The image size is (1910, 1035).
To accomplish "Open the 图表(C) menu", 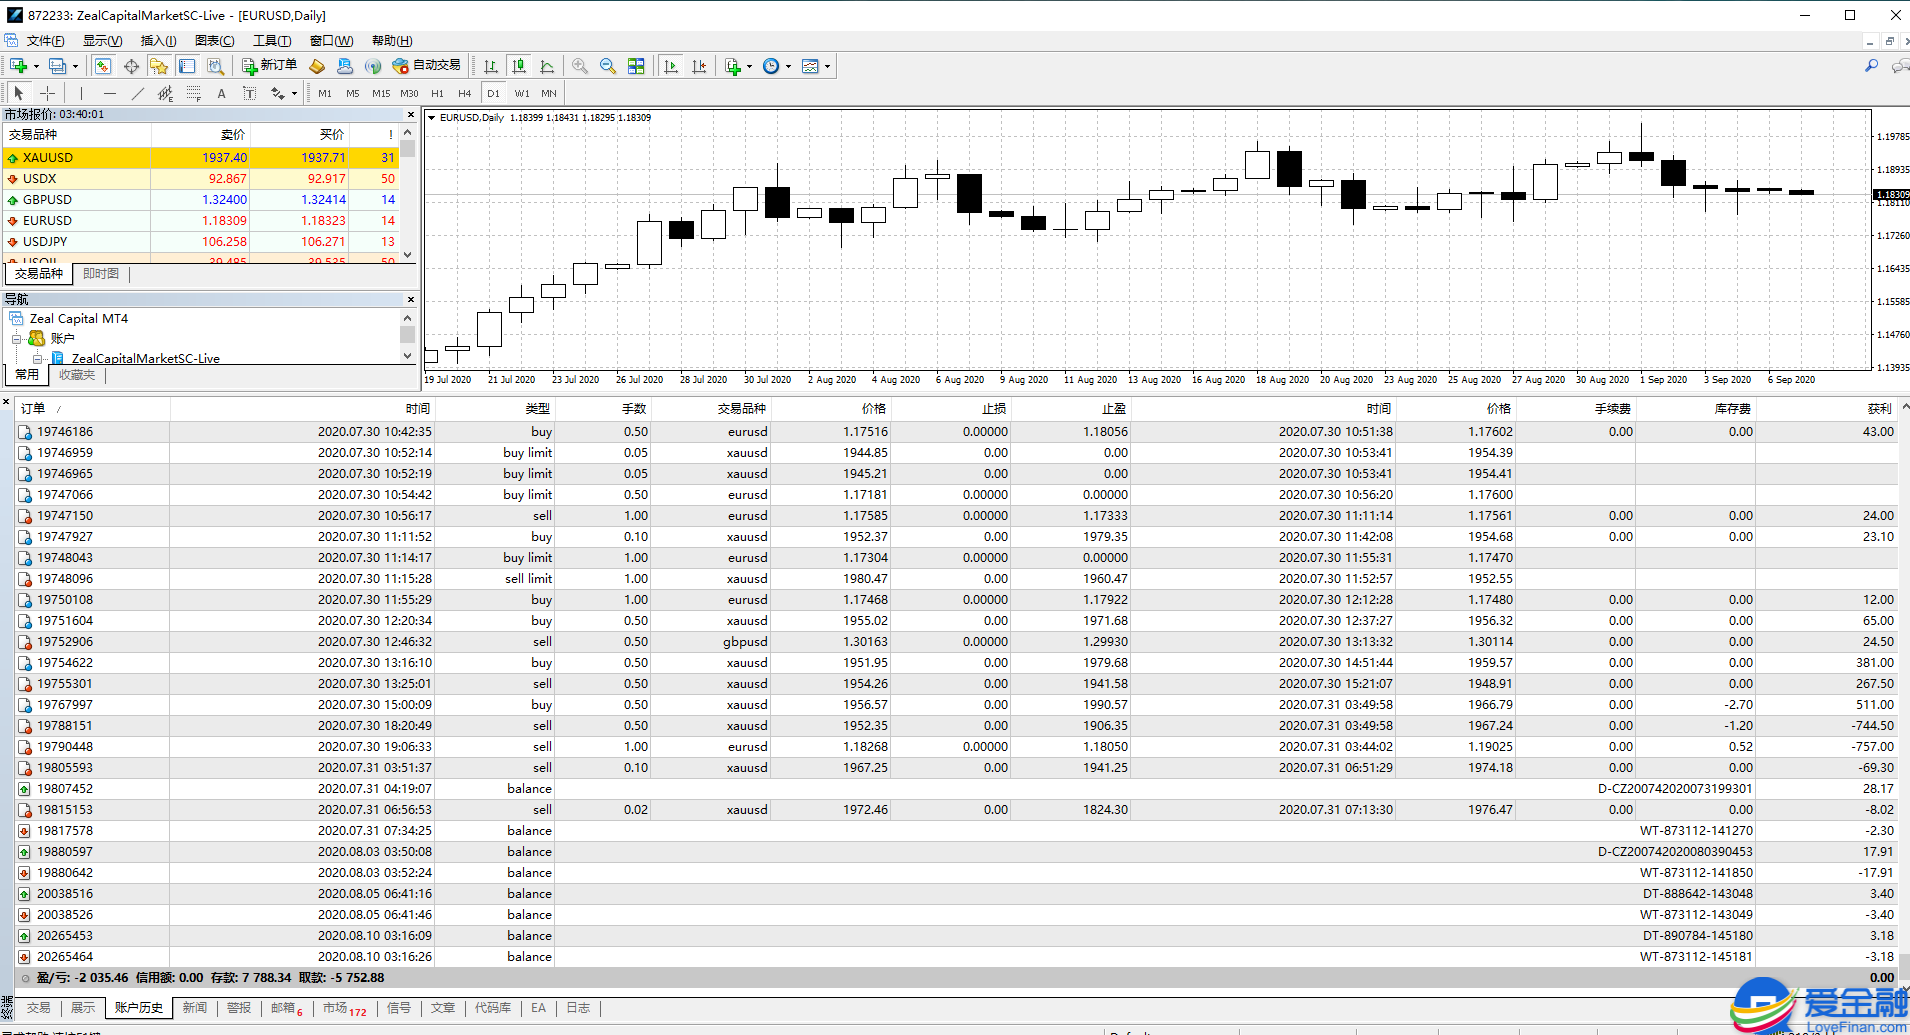I will click(x=215, y=41).
